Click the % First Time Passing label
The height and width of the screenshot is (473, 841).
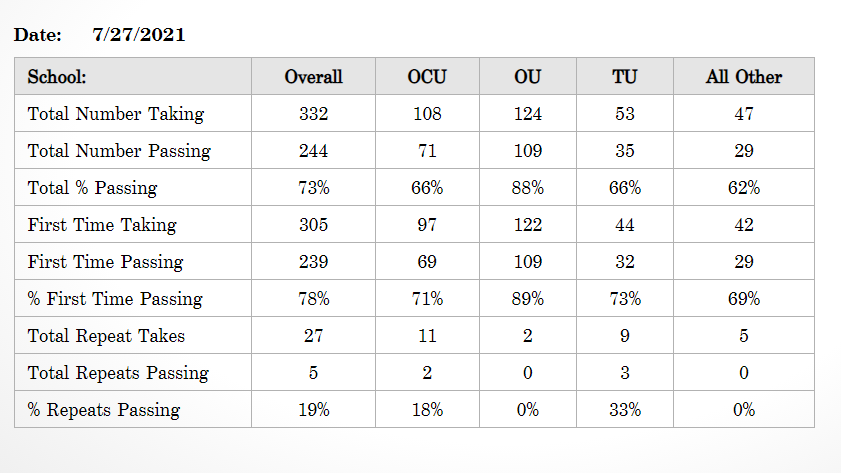[x=115, y=299]
